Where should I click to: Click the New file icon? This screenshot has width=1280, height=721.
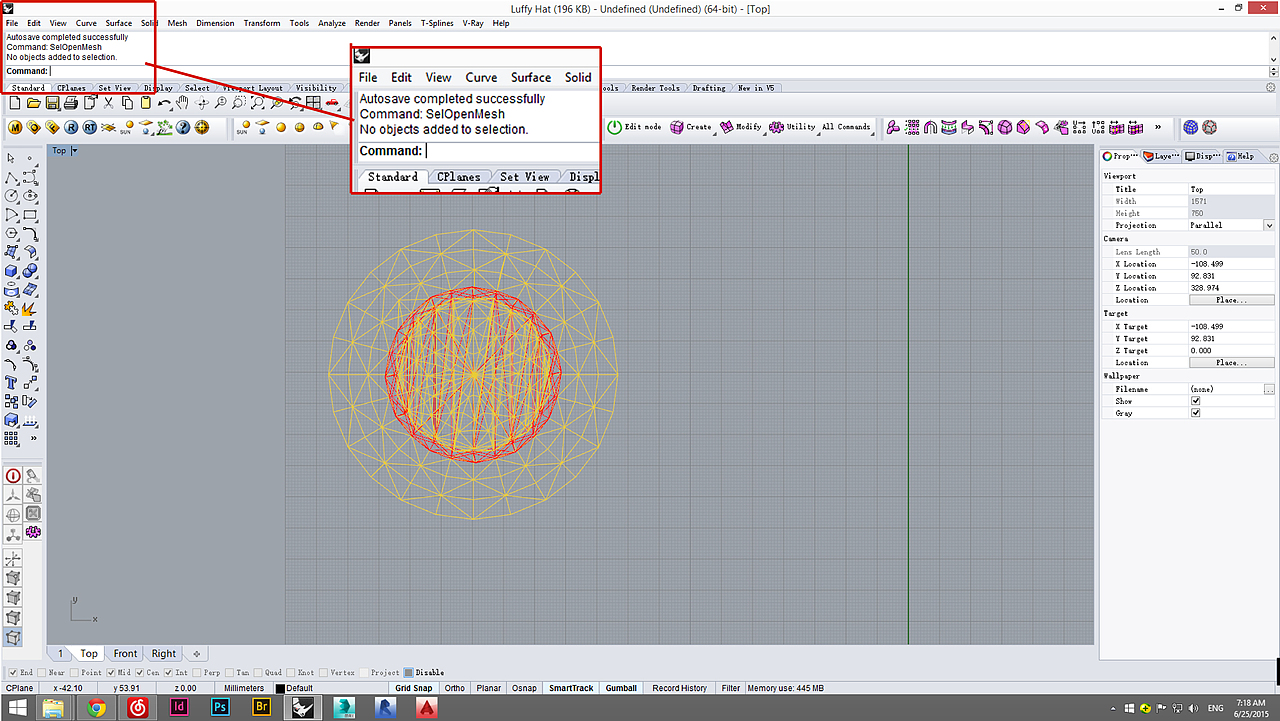14,103
